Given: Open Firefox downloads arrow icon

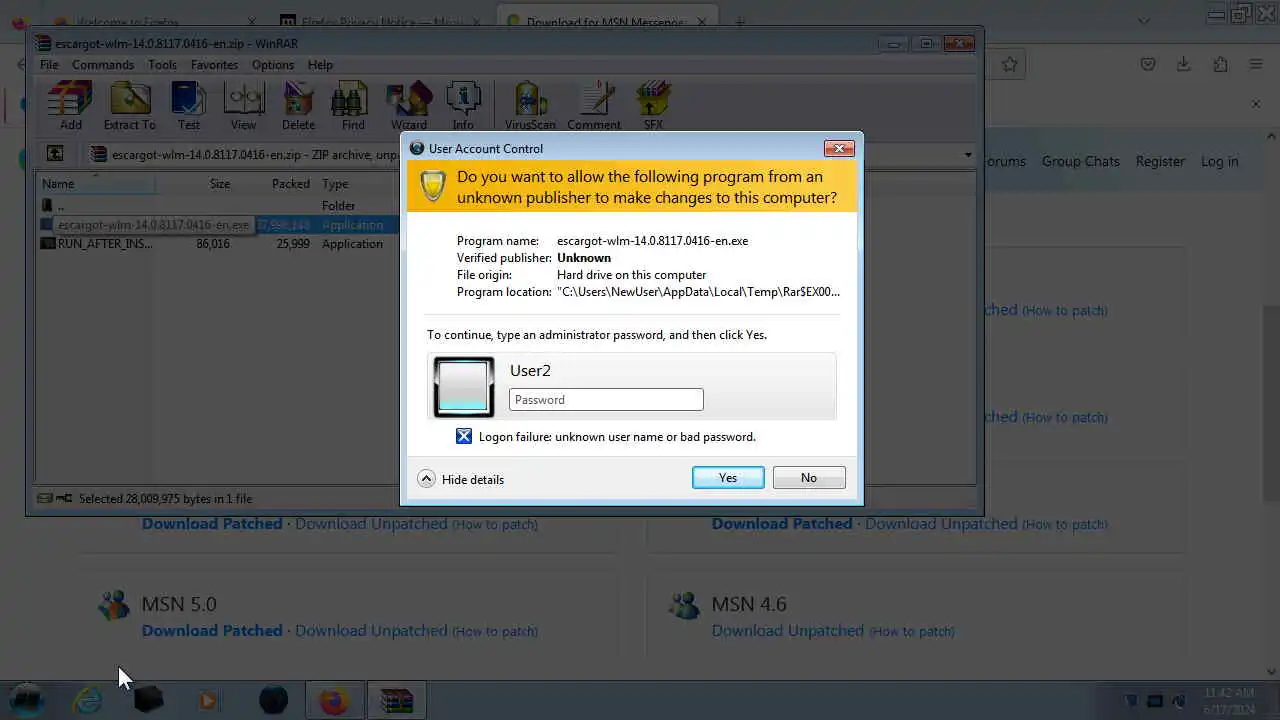Looking at the screenshot, I should click(1183, 64).
